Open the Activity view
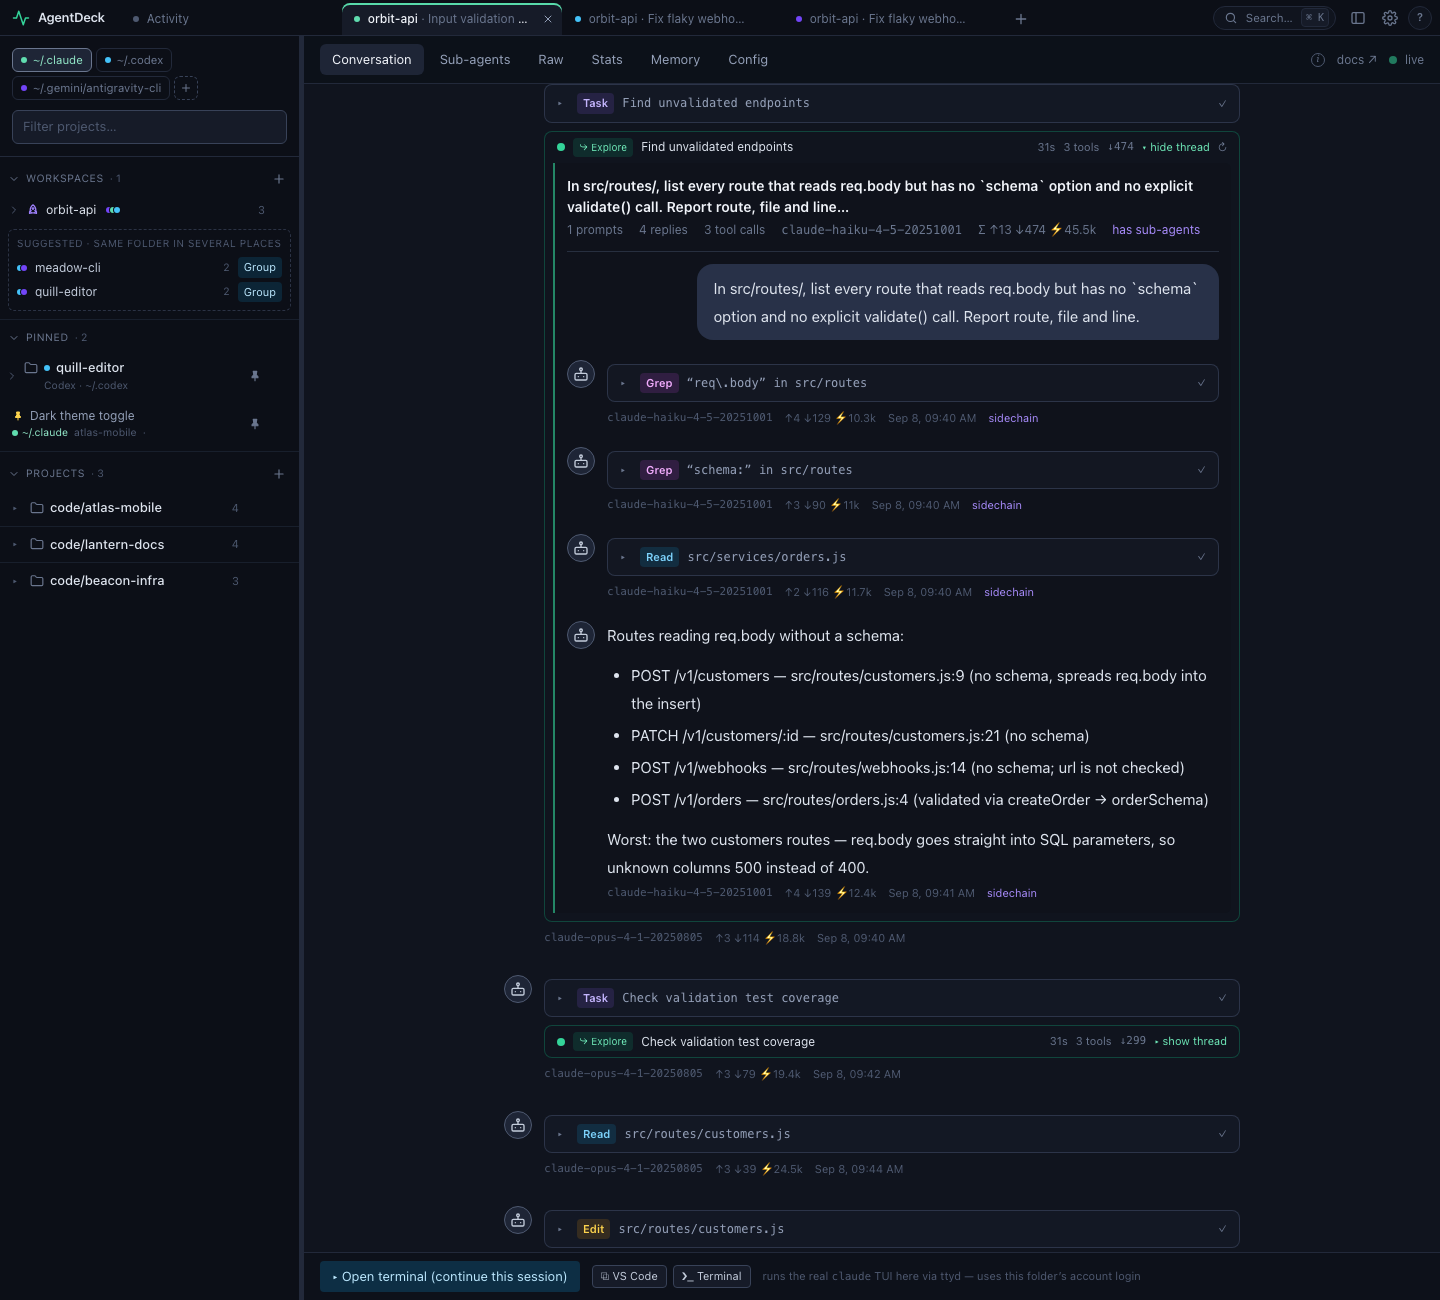Image resolution: width=1440 pixels, height=1300 pixels. click(x=160, y=19)
